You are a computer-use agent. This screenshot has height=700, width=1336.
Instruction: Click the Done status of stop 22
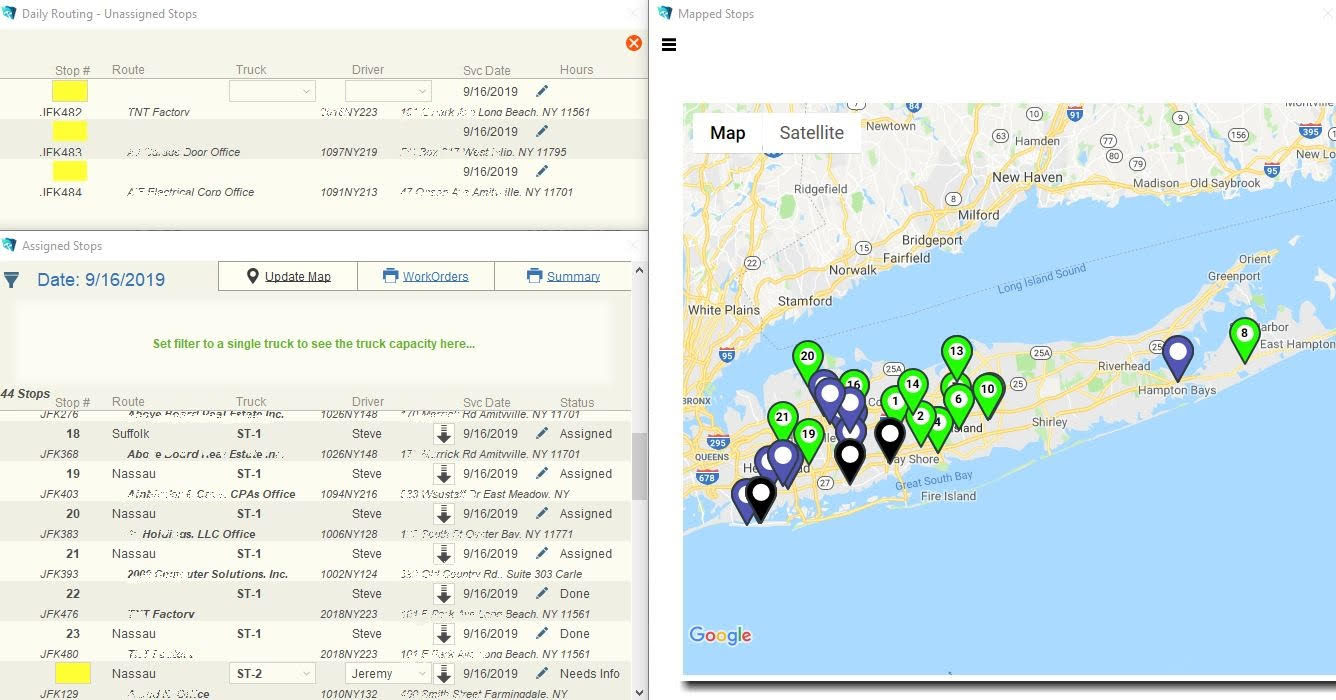point(575,594)
